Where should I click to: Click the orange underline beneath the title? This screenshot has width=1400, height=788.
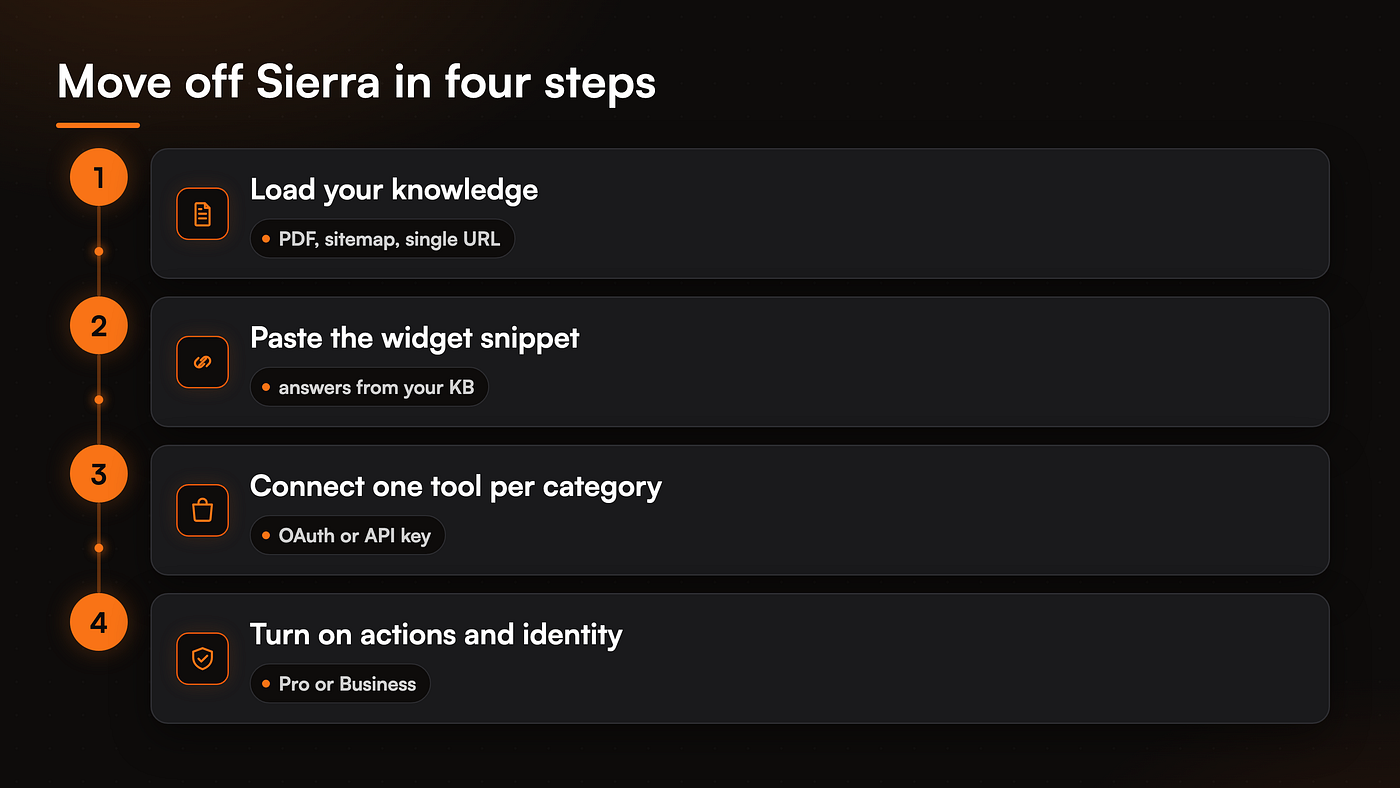[x=98, y=126]
